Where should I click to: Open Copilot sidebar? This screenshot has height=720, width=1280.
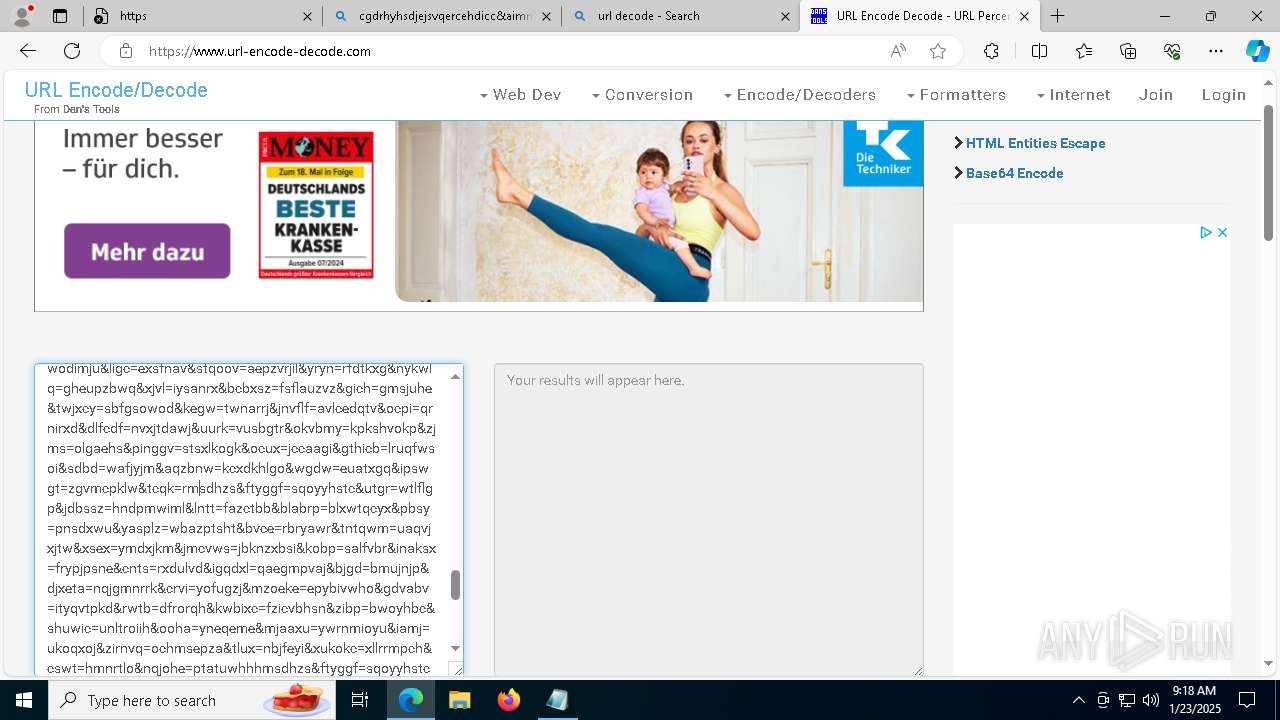[x=1257, y=51]
